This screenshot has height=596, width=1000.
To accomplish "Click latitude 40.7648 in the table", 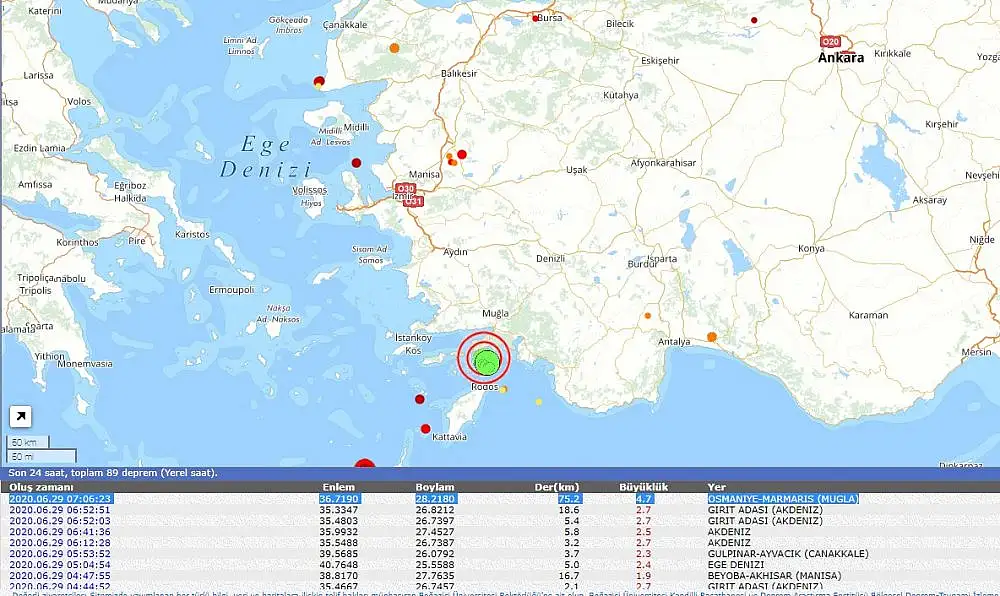I will click(339, 564).
